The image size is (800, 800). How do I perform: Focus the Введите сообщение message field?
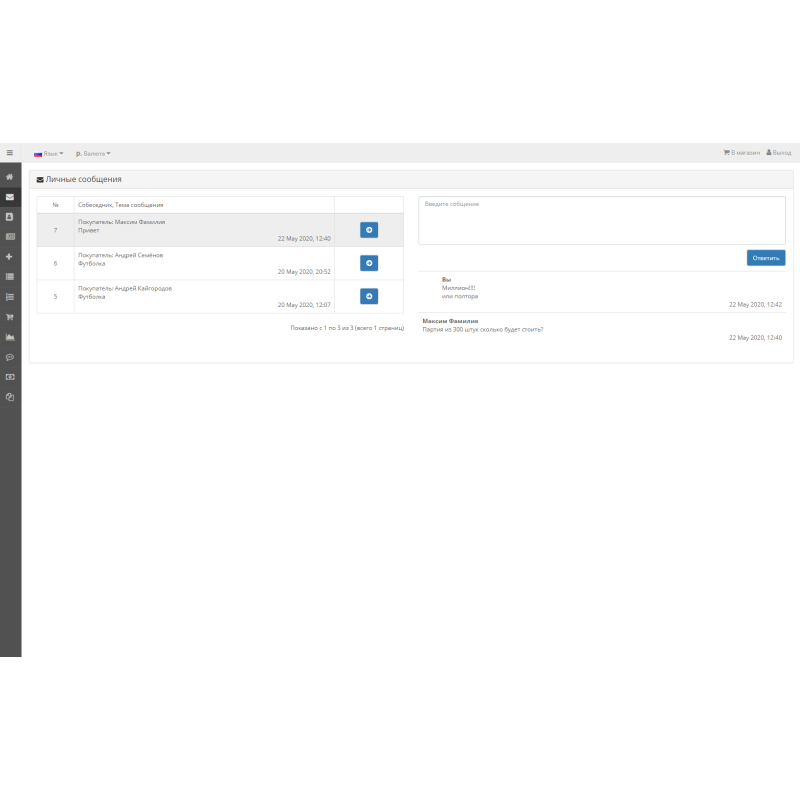tap(601, 220)
